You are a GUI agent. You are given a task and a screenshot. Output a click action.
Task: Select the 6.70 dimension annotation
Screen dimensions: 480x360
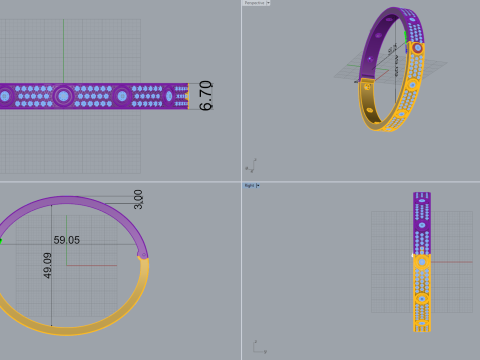pos(205,96)
